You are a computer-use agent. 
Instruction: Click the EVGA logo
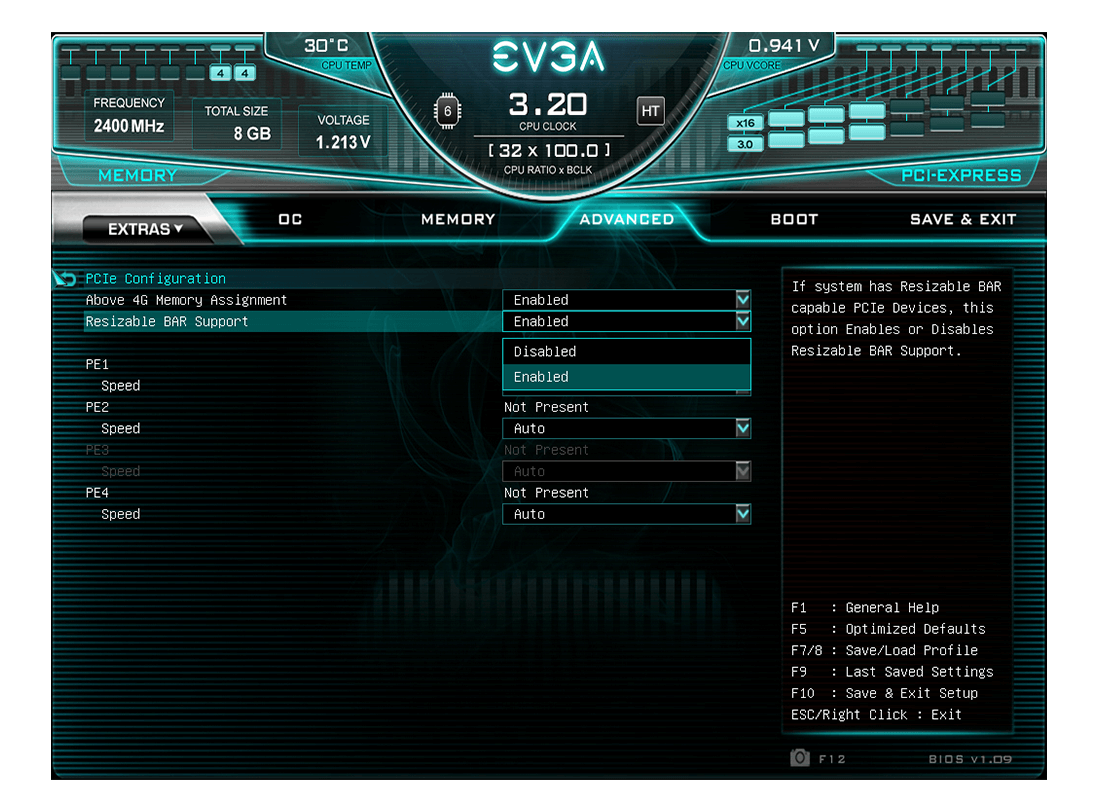coord(548,56)
